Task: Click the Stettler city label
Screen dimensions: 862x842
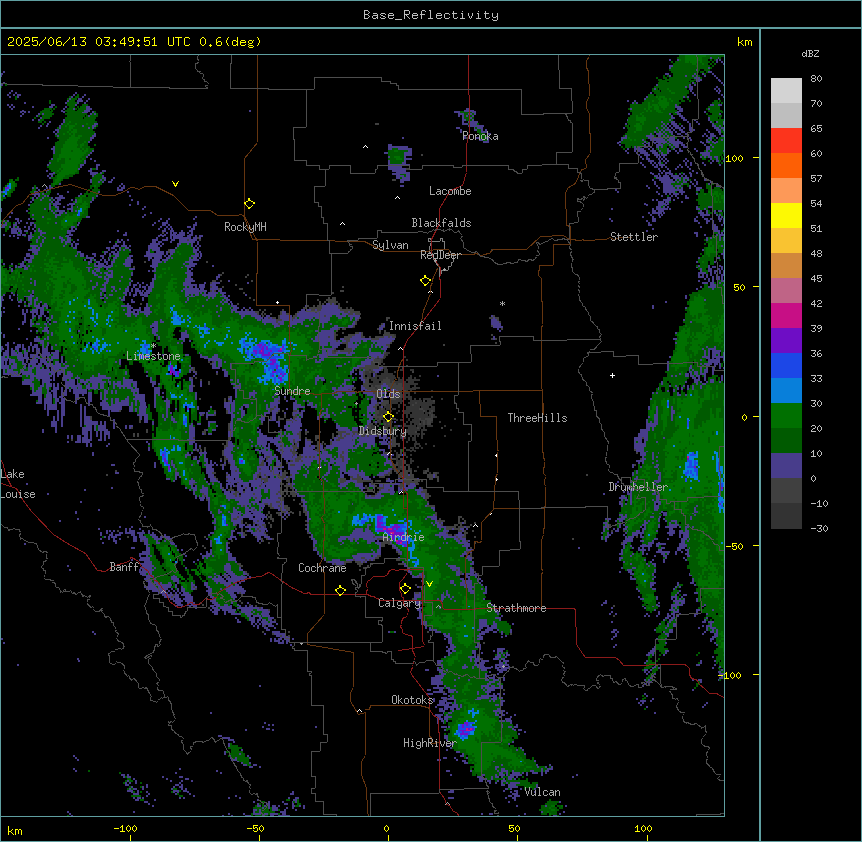Action: point(633,237)
